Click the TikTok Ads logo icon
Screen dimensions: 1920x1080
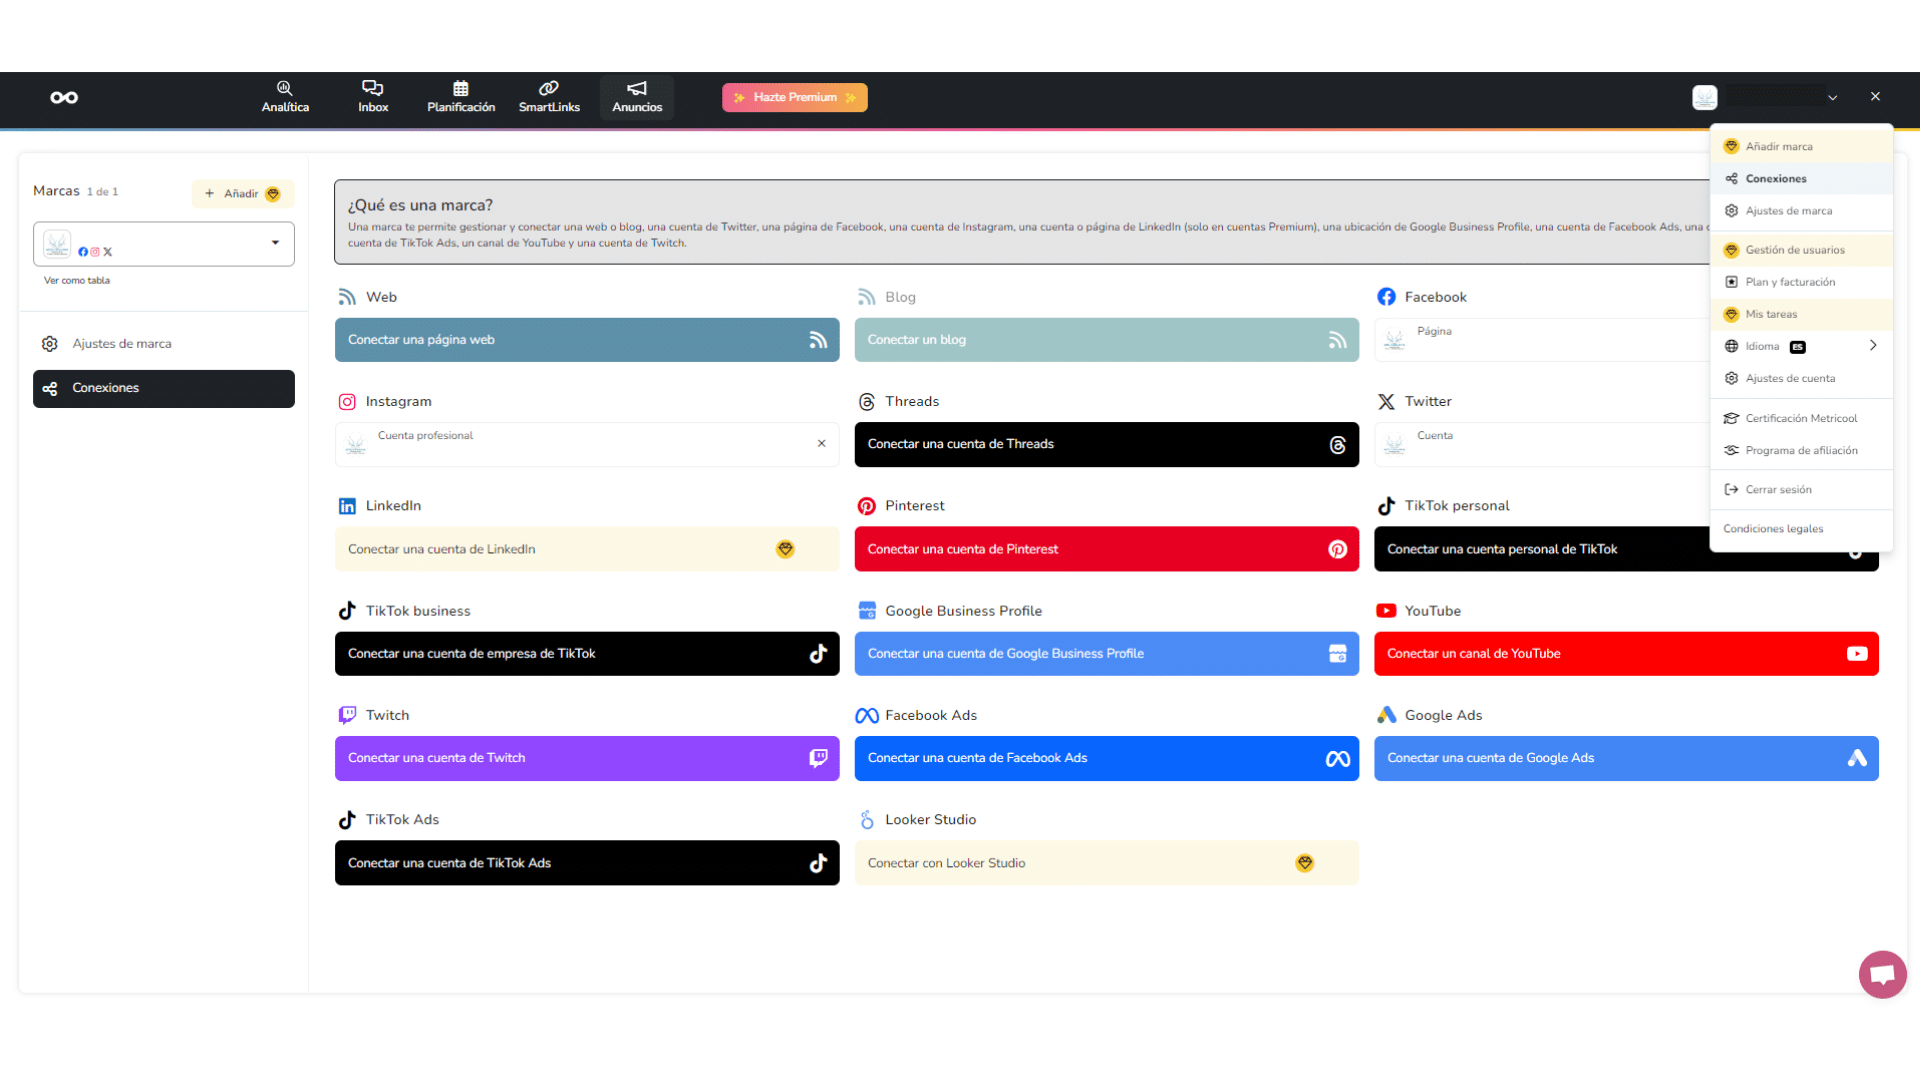point(347,820)
